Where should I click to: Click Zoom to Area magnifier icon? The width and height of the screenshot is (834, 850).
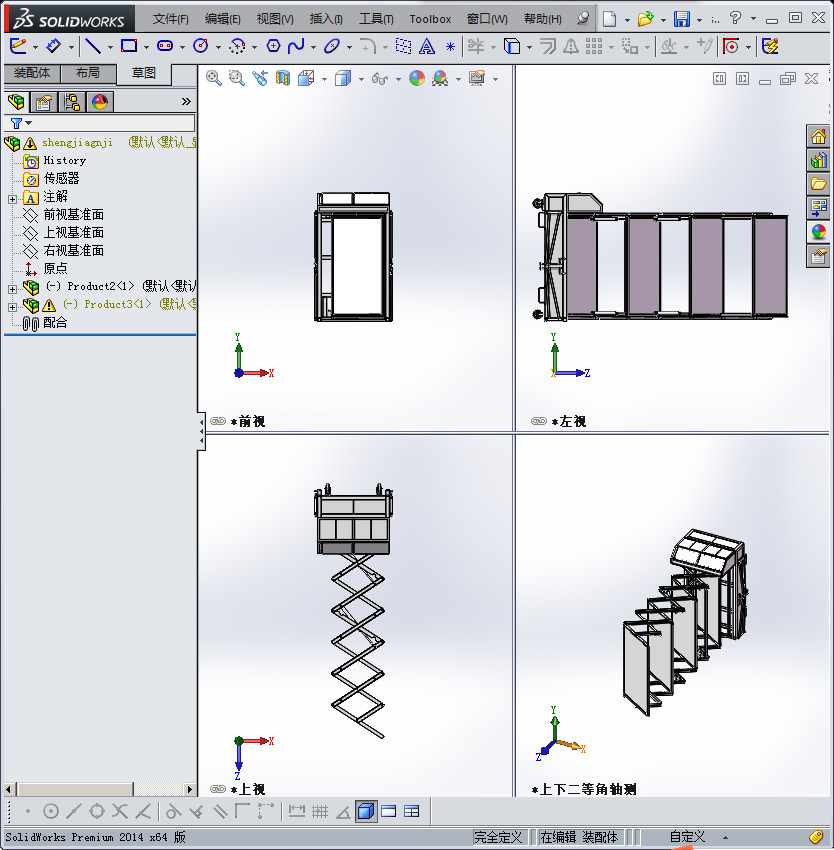236,79
